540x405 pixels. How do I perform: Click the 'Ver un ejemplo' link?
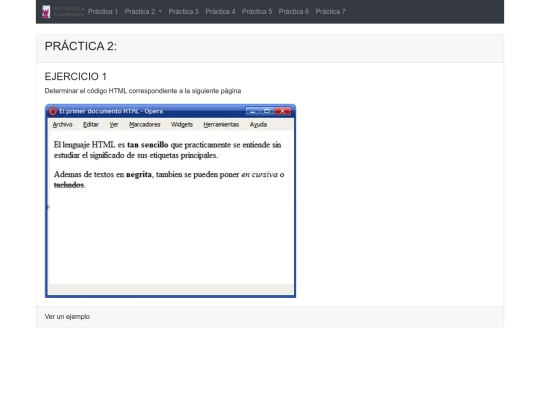coord(67,316)
